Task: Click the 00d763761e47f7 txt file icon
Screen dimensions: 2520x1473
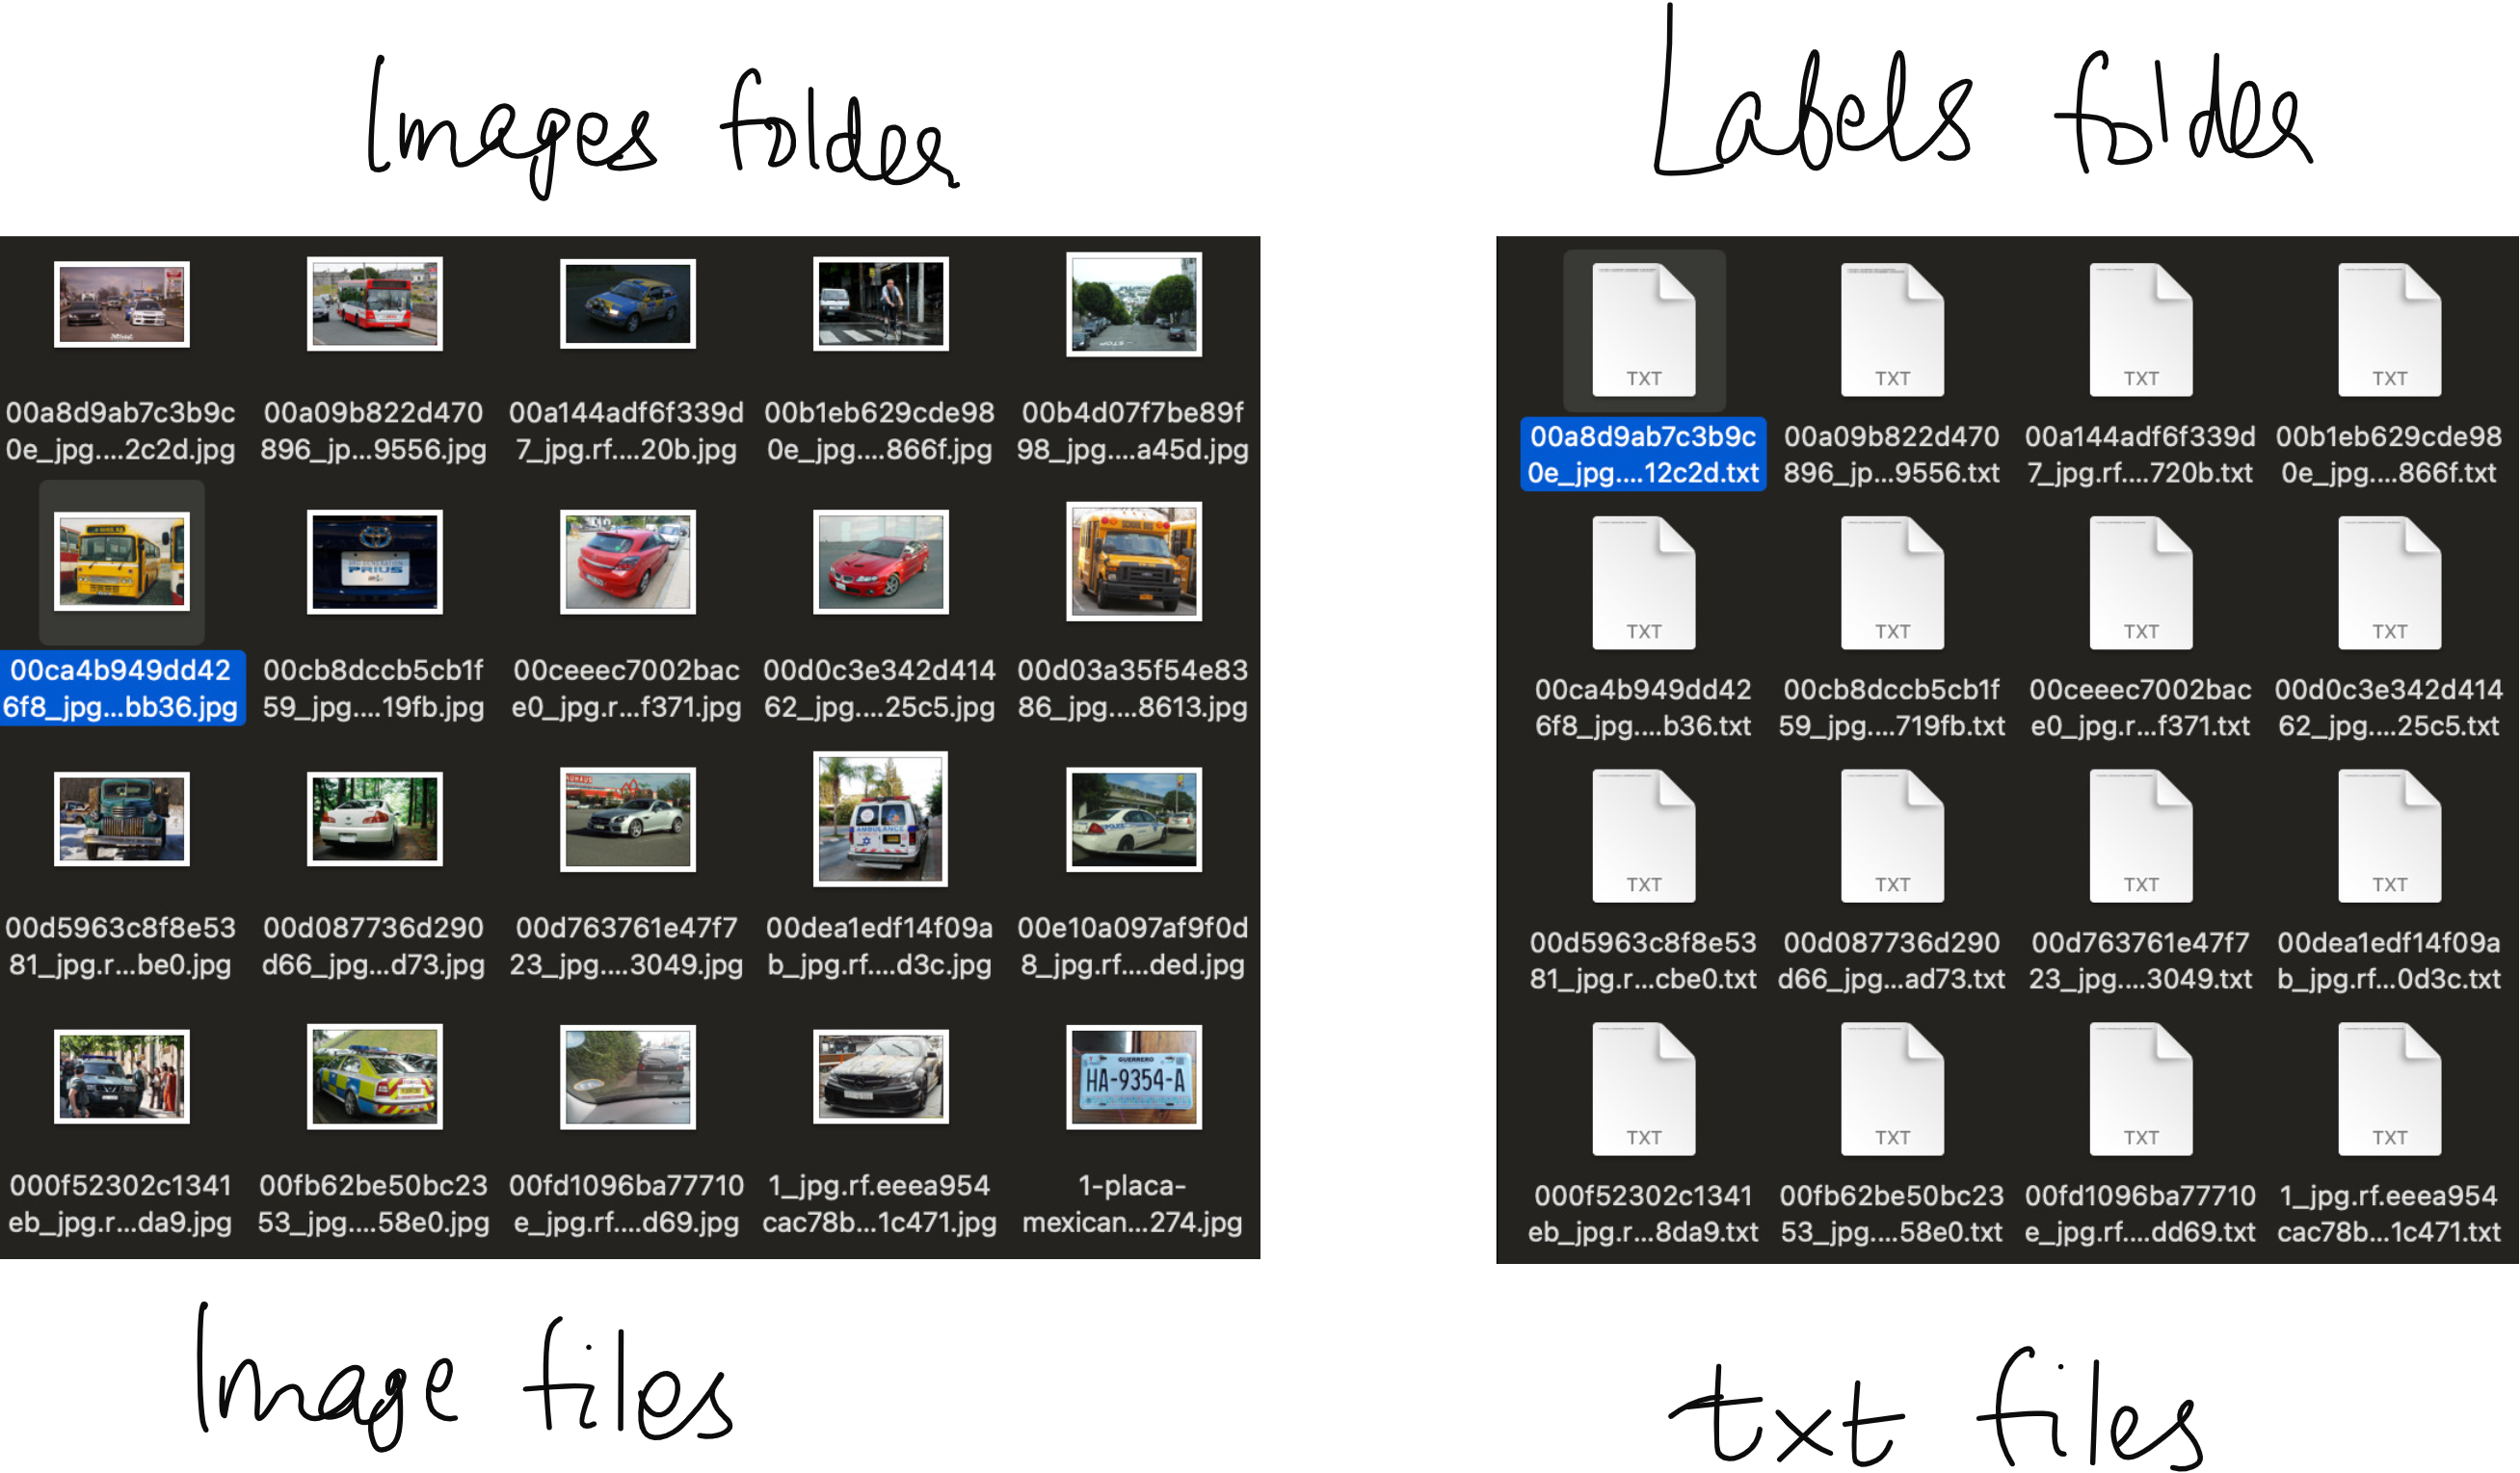Action: 2140,836
